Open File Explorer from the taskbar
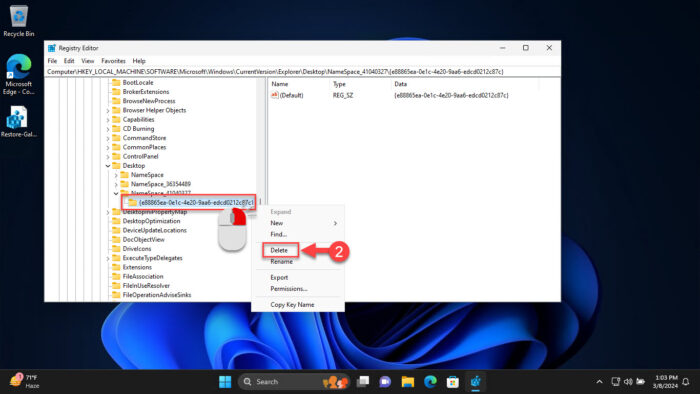This screenshot has height=394, width=700. point(408,382)
